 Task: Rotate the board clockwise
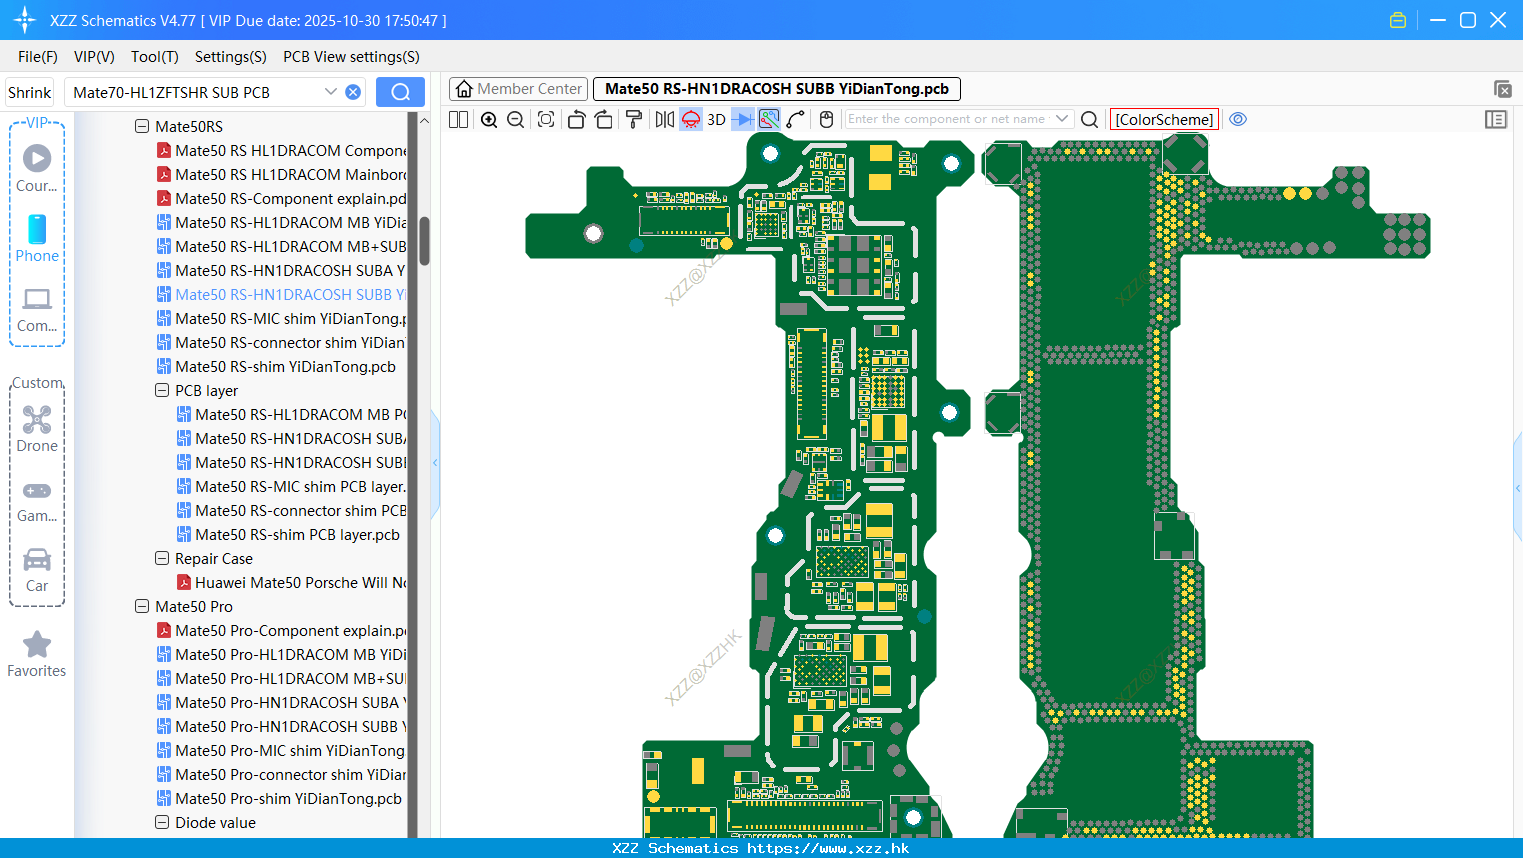point(603,119)
